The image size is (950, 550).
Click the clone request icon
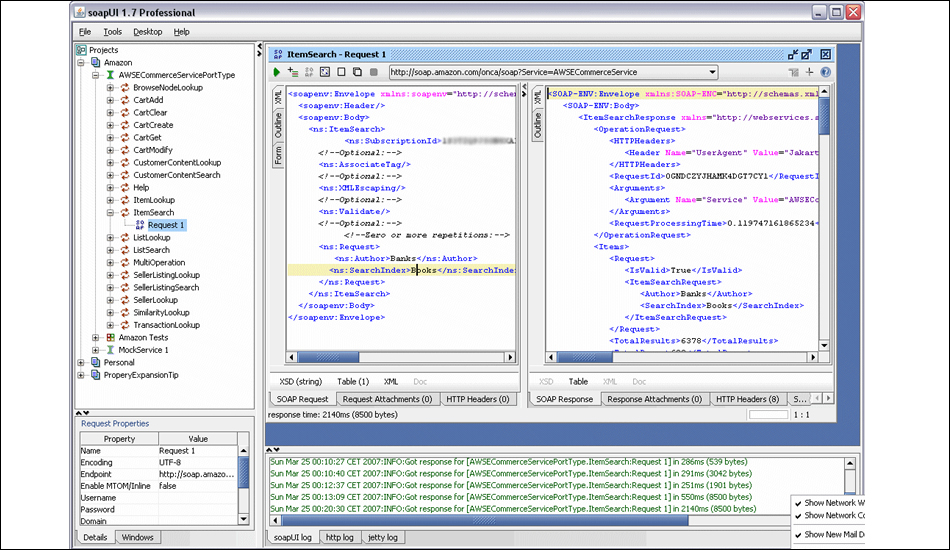pos(357,72)
